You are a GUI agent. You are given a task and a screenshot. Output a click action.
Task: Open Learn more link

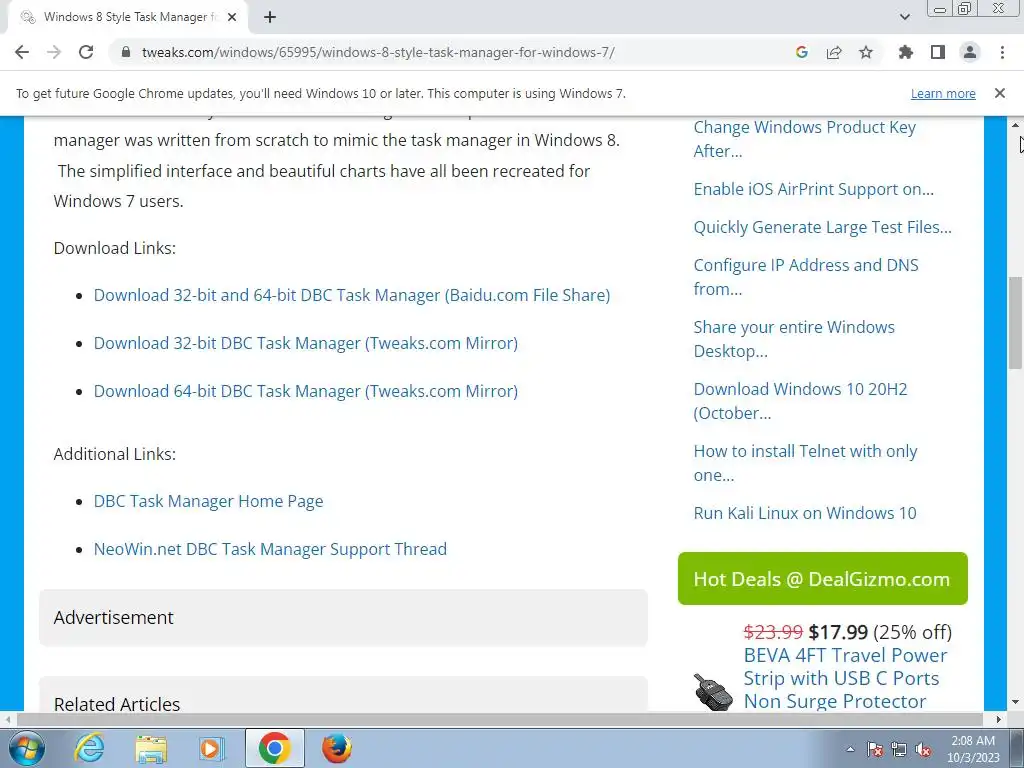pyautogui.click(x=943, y=93)
